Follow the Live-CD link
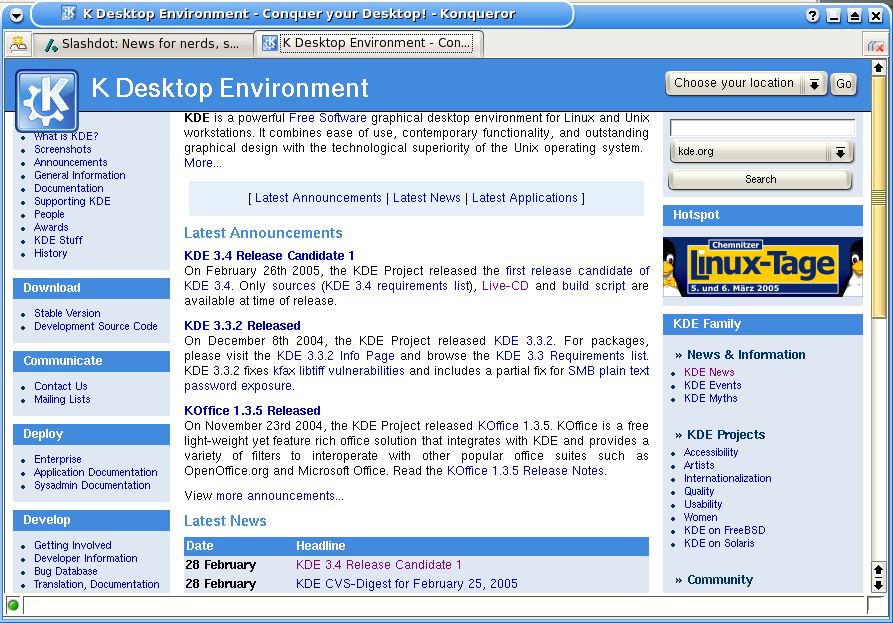893x623 pixels. tap(505, 286)
